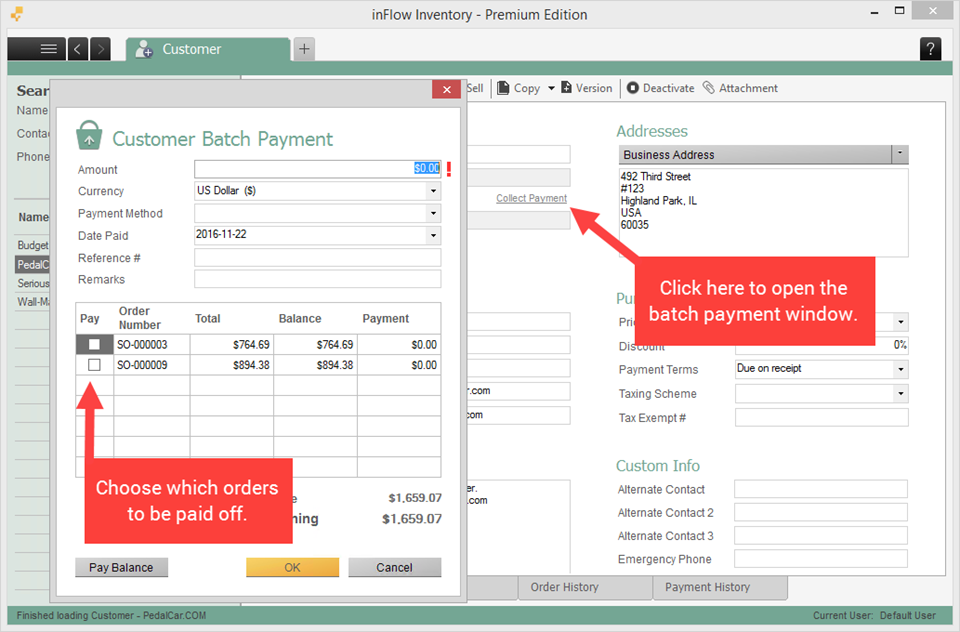
Task: Click the Alternate Contact 2 field
Action: 820,513
